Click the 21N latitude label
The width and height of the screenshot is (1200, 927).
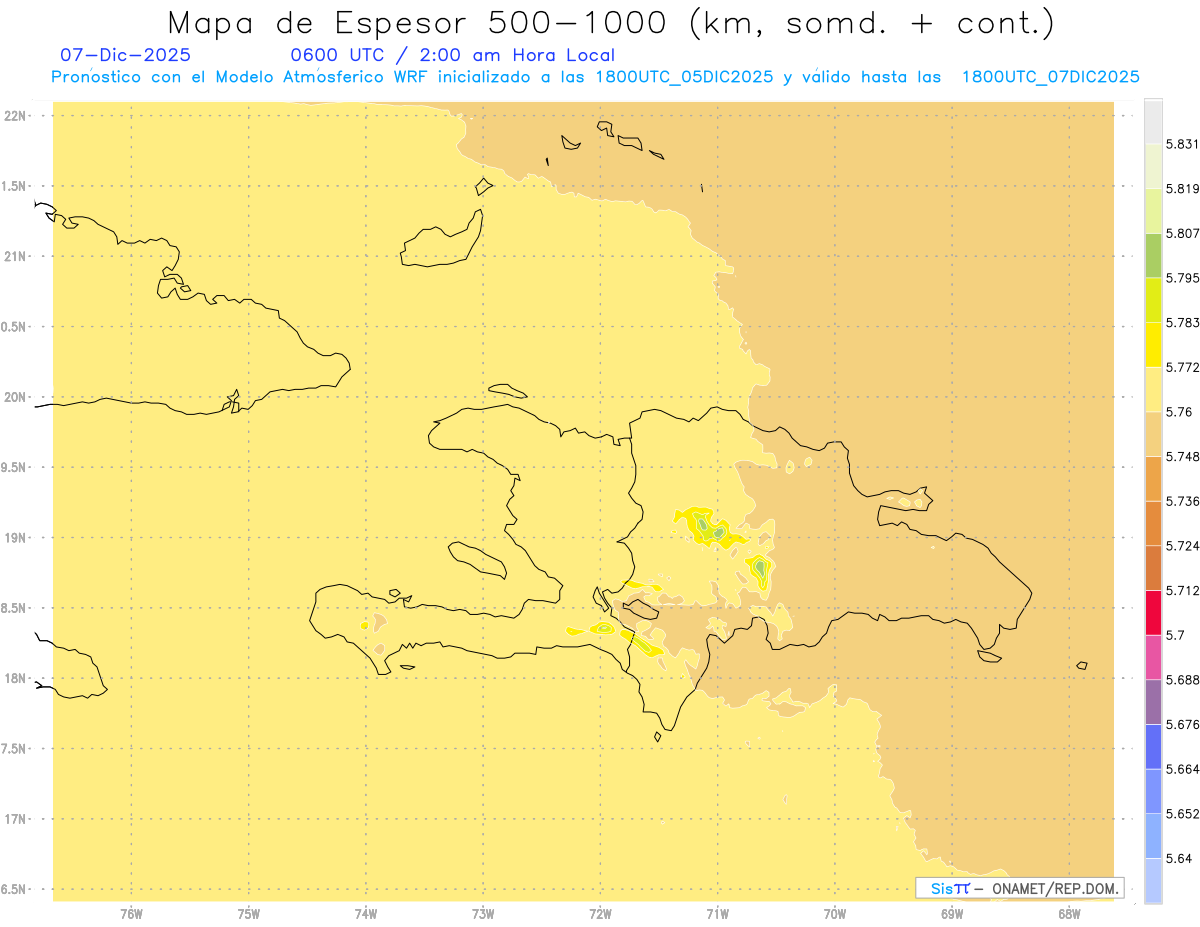click(x=15, y=257)
